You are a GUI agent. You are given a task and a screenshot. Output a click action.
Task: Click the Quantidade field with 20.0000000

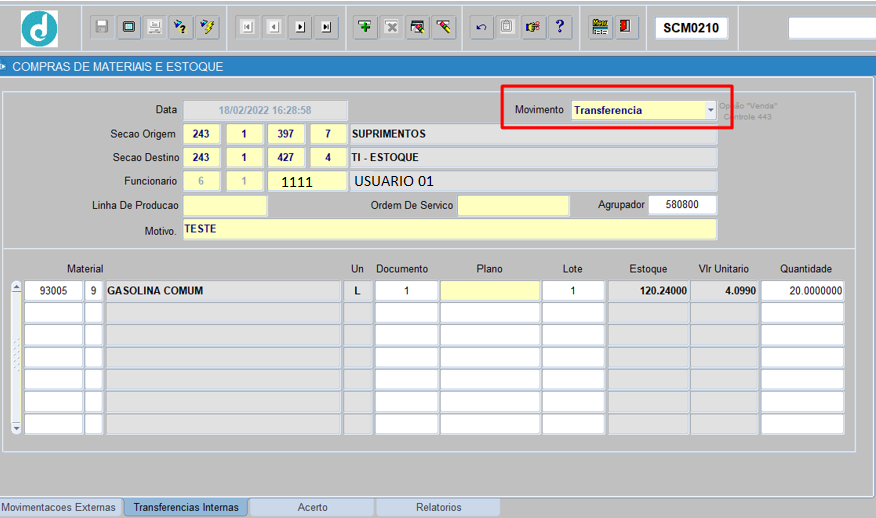tap(803, 291)
